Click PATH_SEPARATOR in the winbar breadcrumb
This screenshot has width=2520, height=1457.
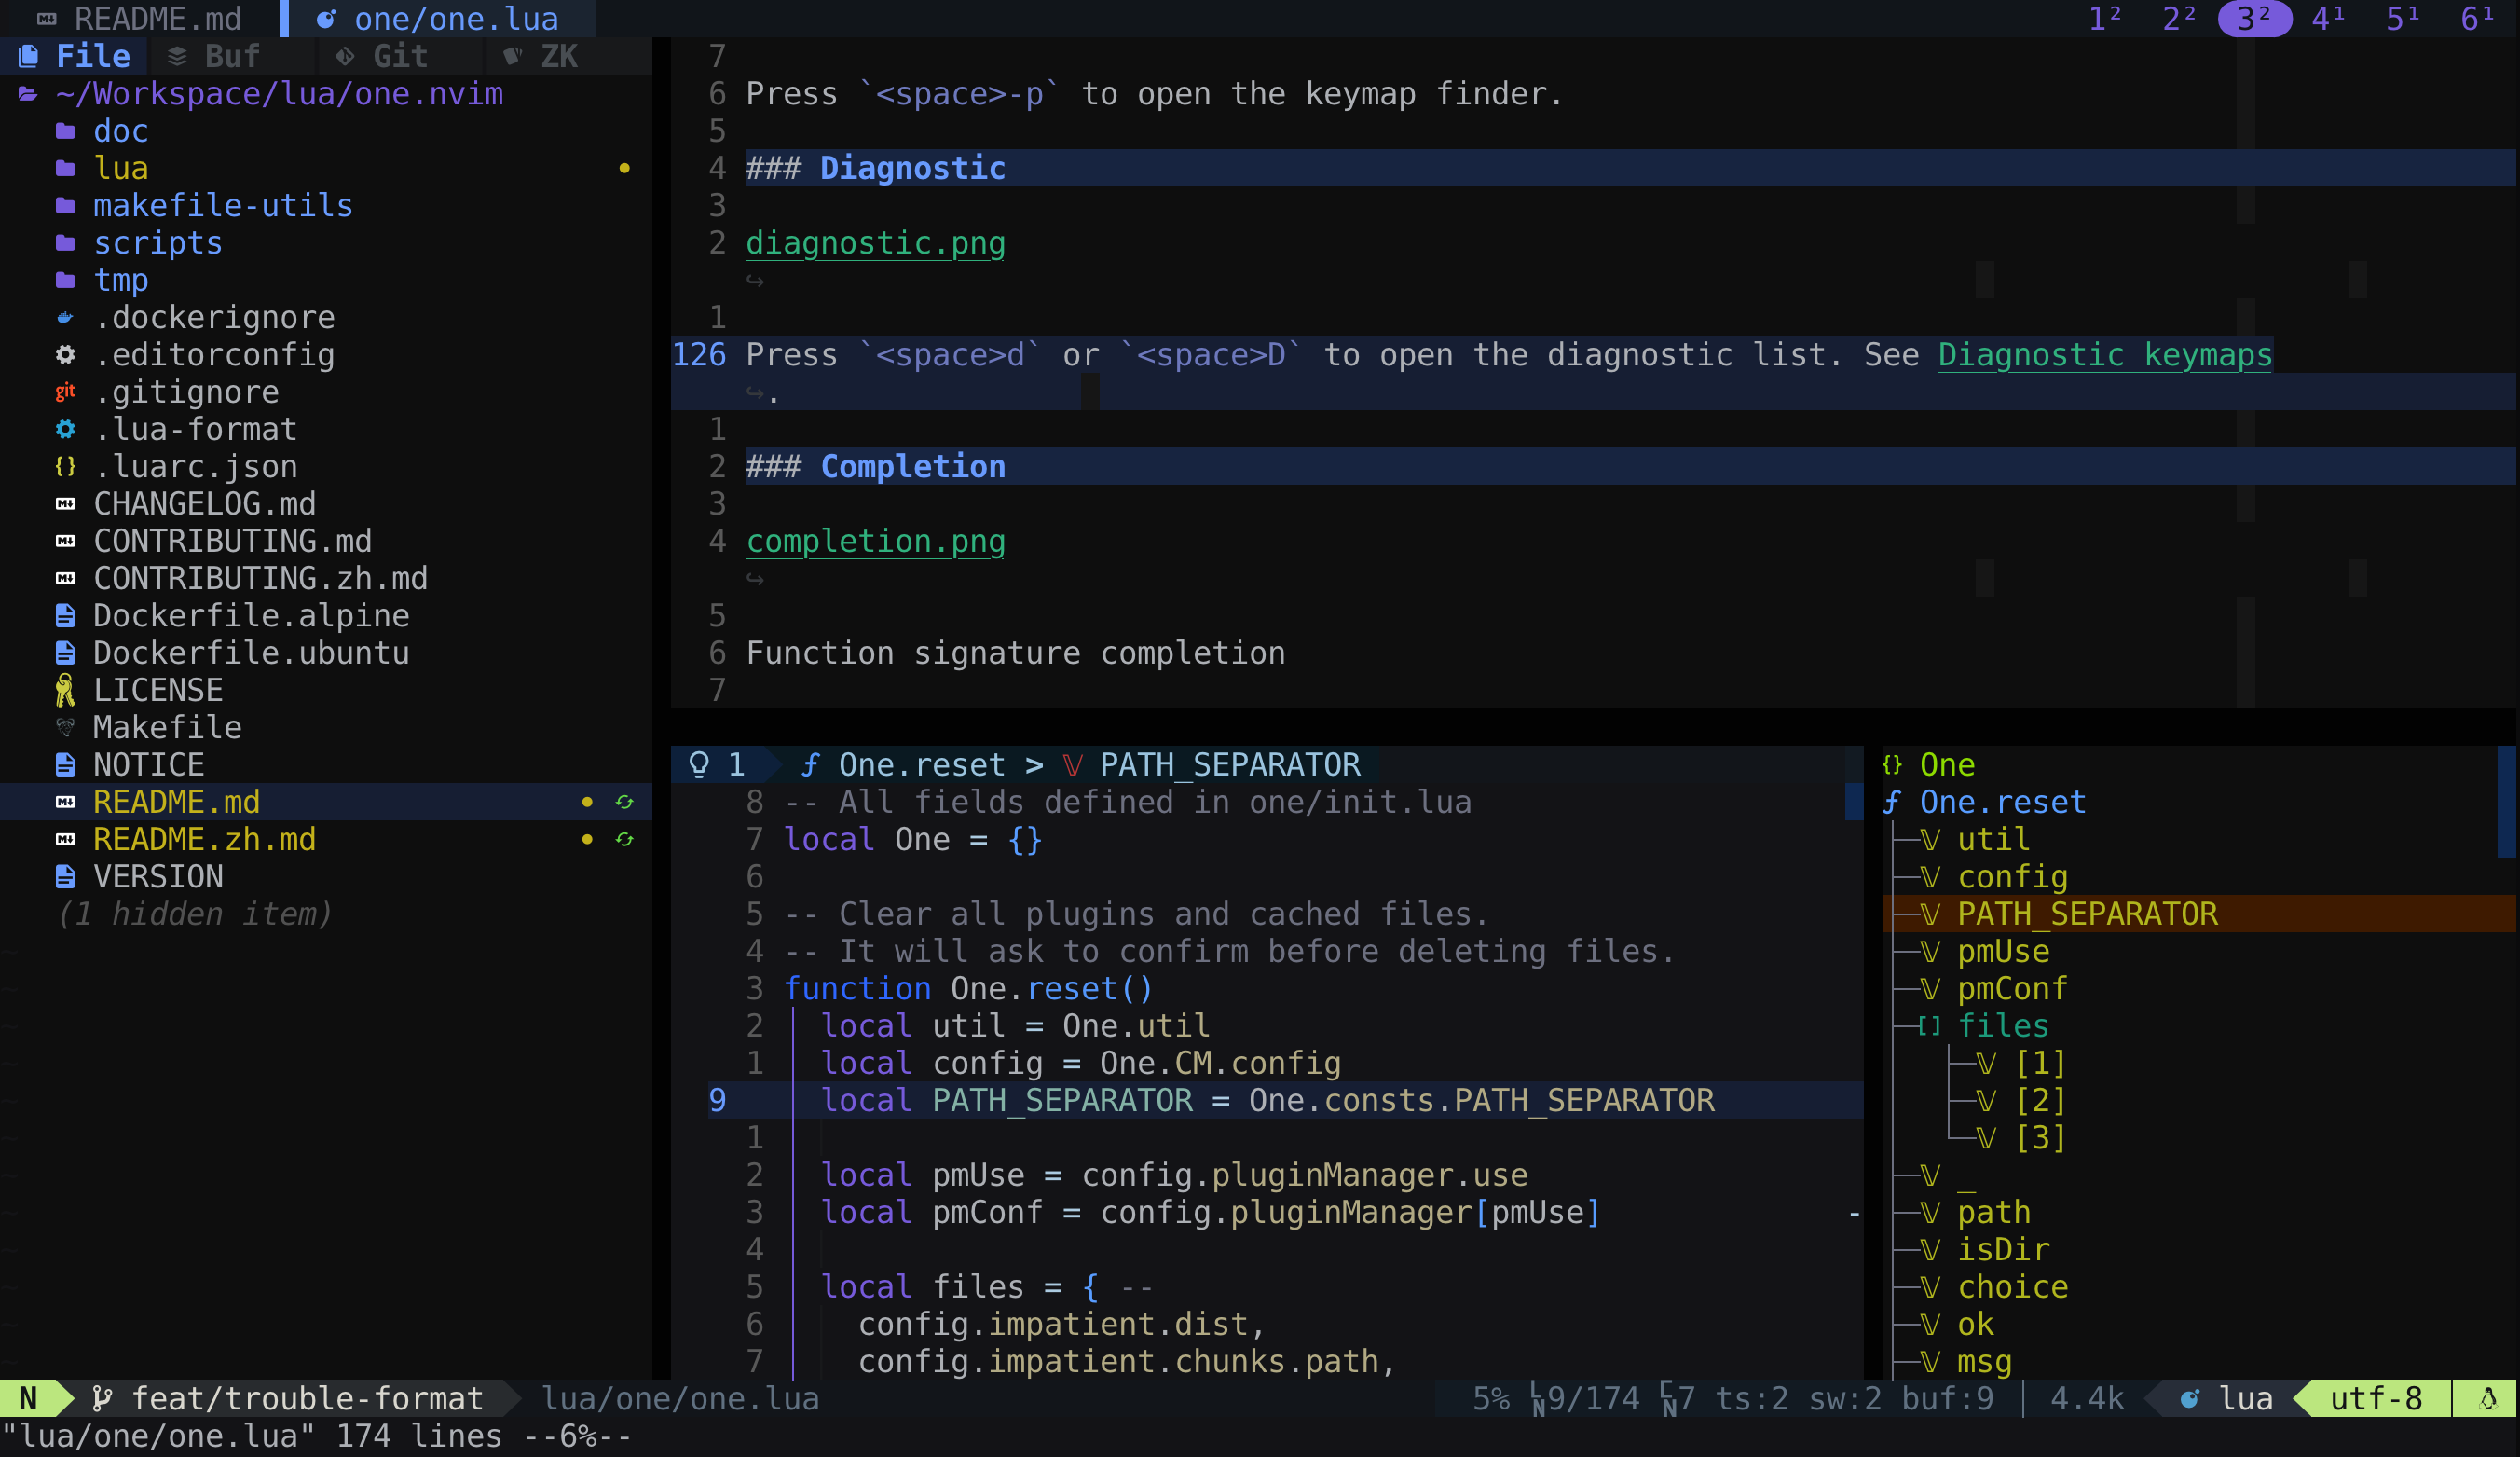pos(1230,765)
